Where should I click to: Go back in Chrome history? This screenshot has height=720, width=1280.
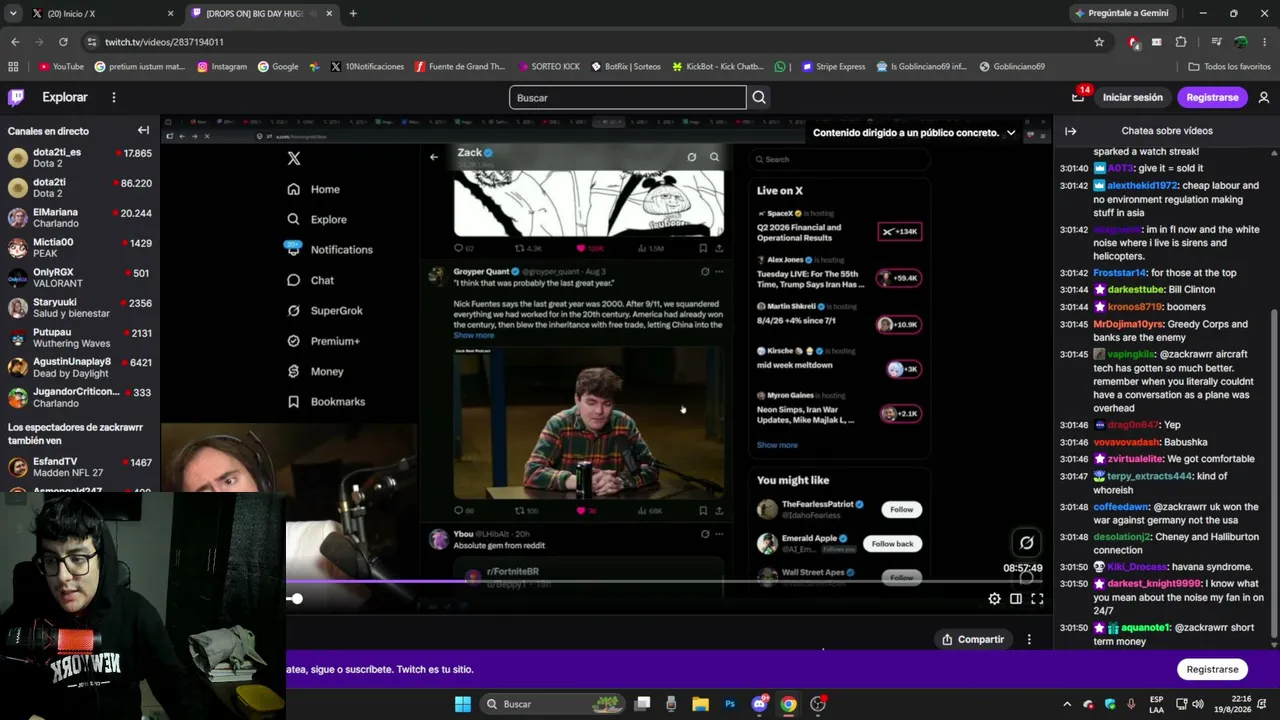coord(15,42)
